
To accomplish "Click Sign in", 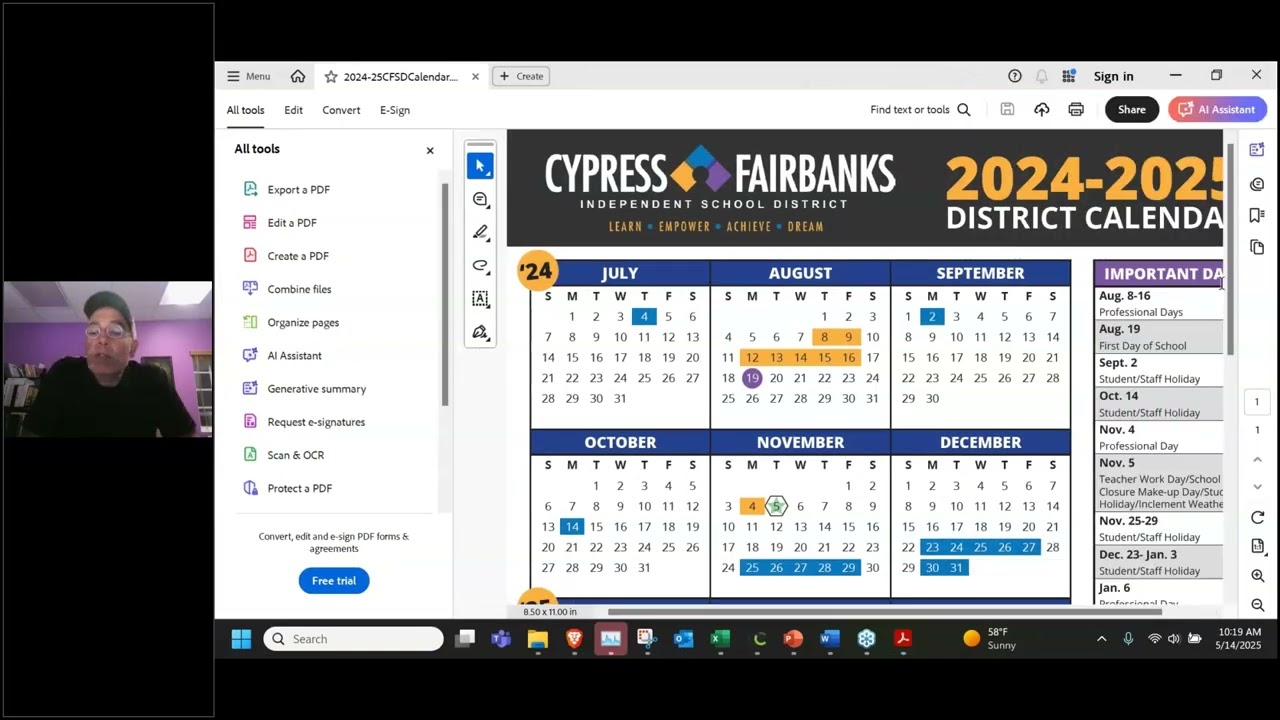I will pos(1113,76).
